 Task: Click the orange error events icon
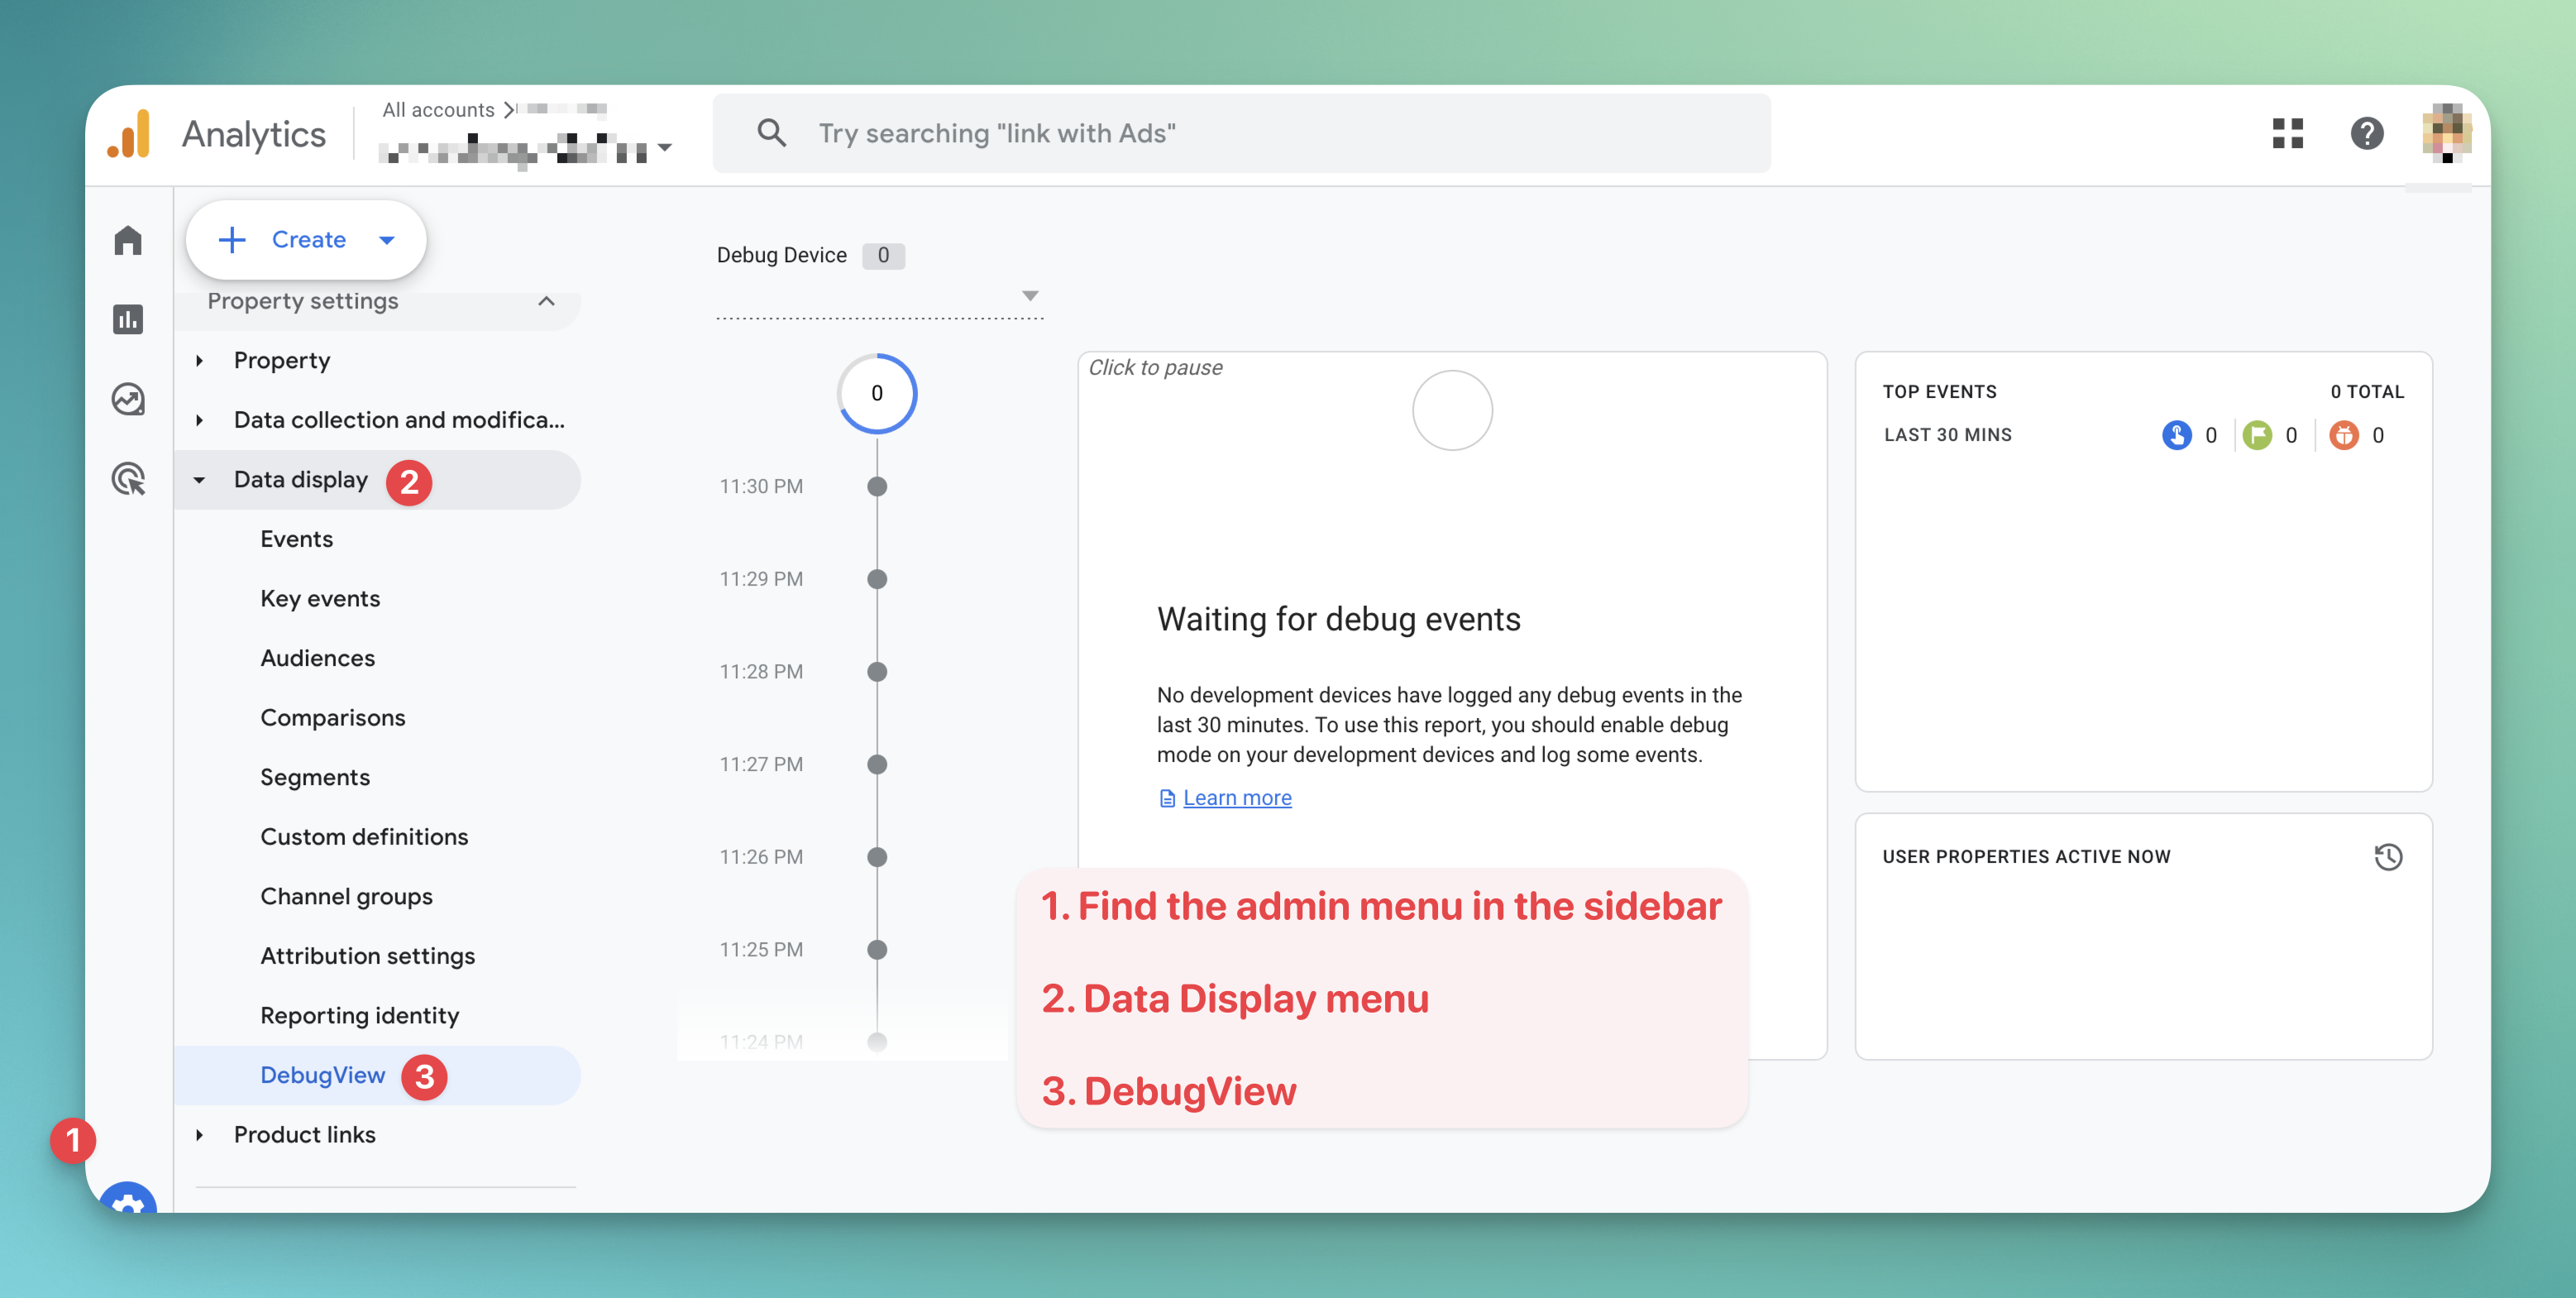pos(2343,435)
